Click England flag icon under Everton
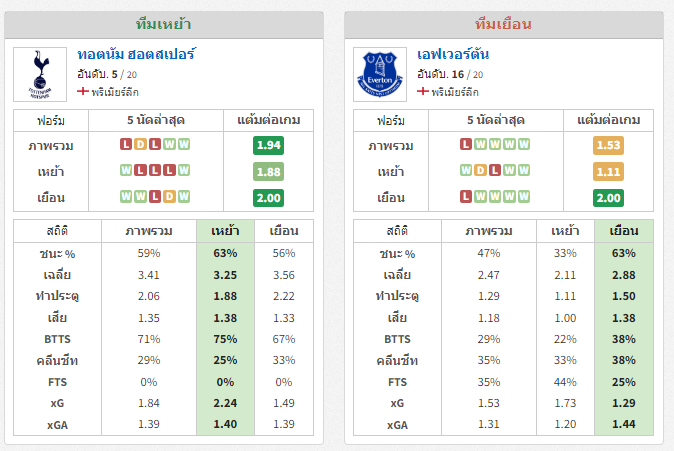674x451 pixels. pyautogui.click(x=423, y=92)
